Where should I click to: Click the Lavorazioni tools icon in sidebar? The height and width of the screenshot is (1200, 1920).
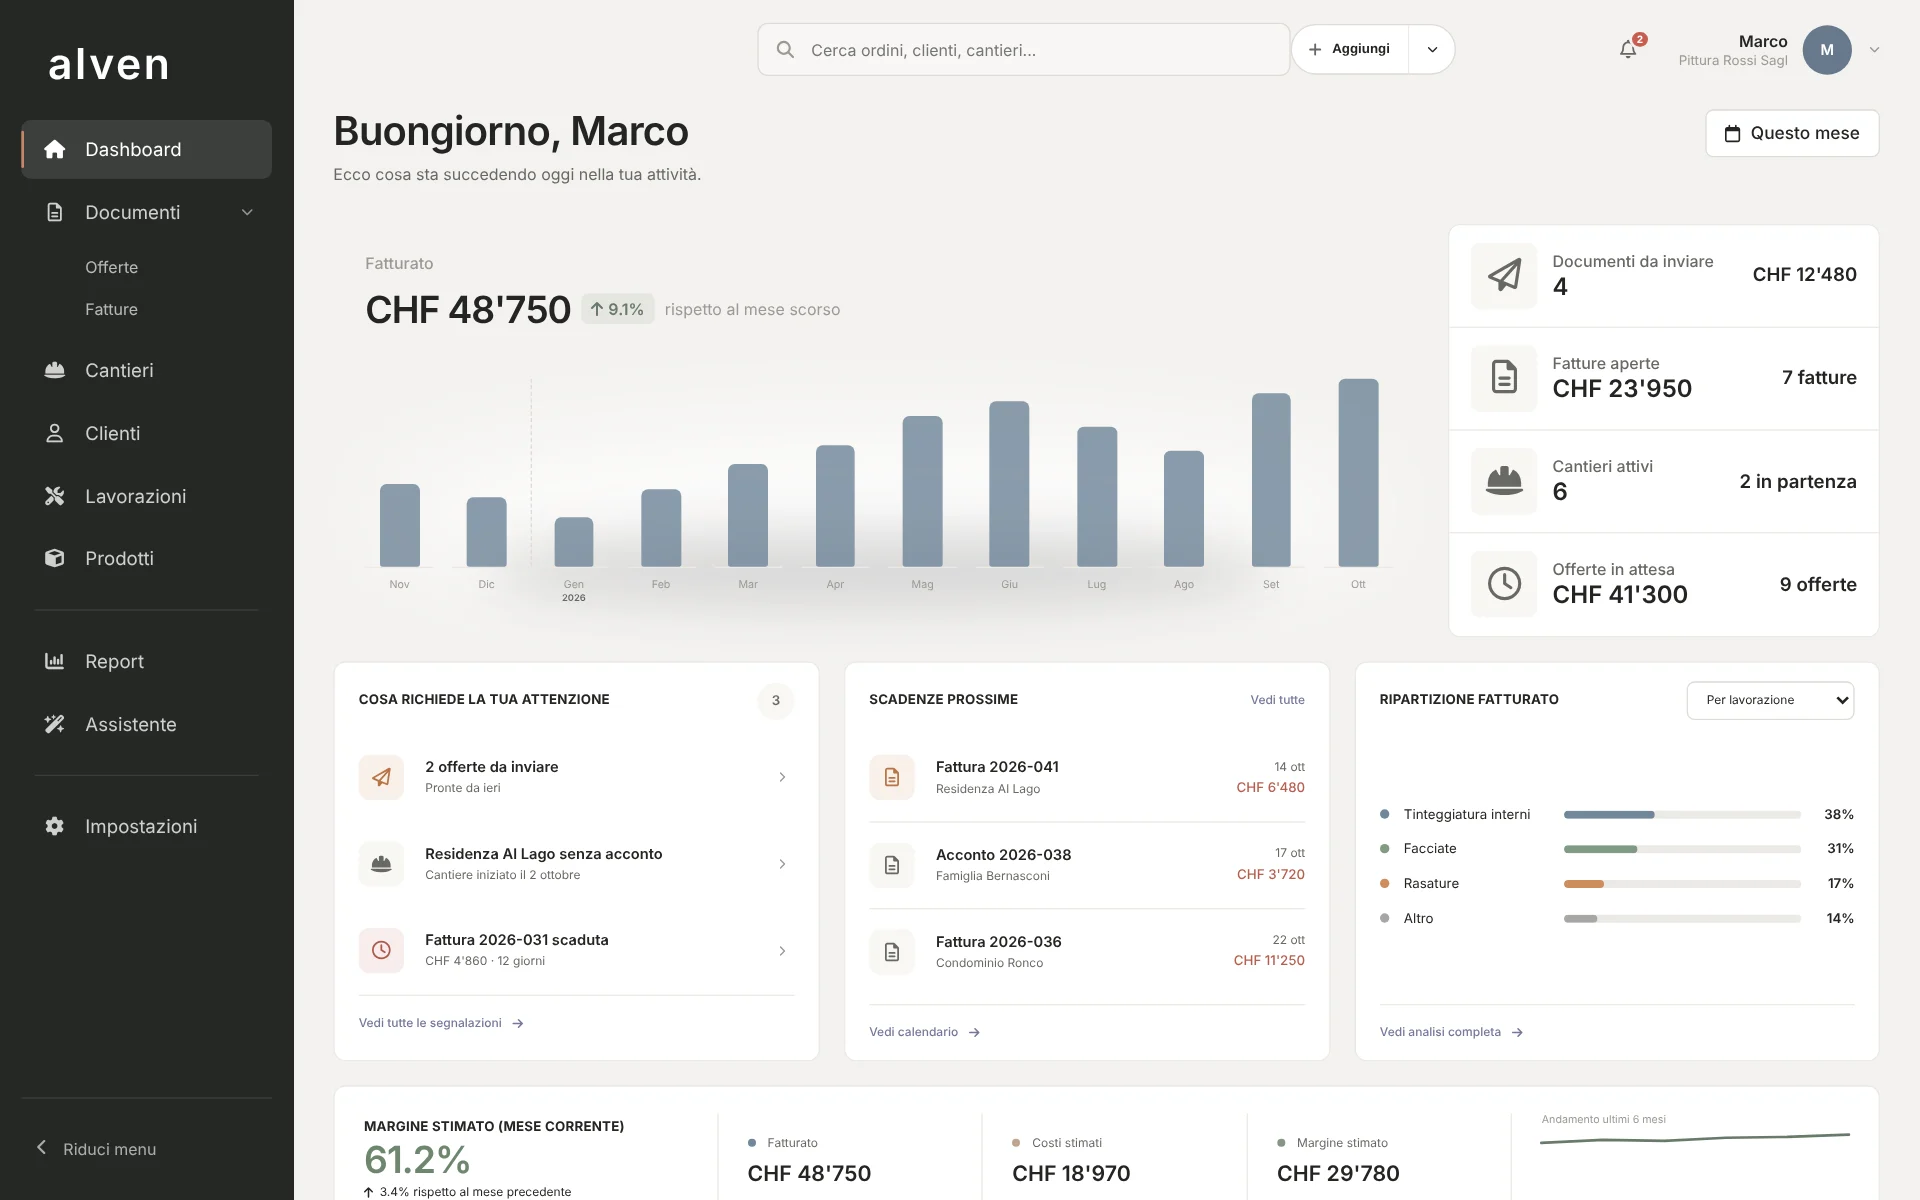pyautogui.click(x=55, y=496)
